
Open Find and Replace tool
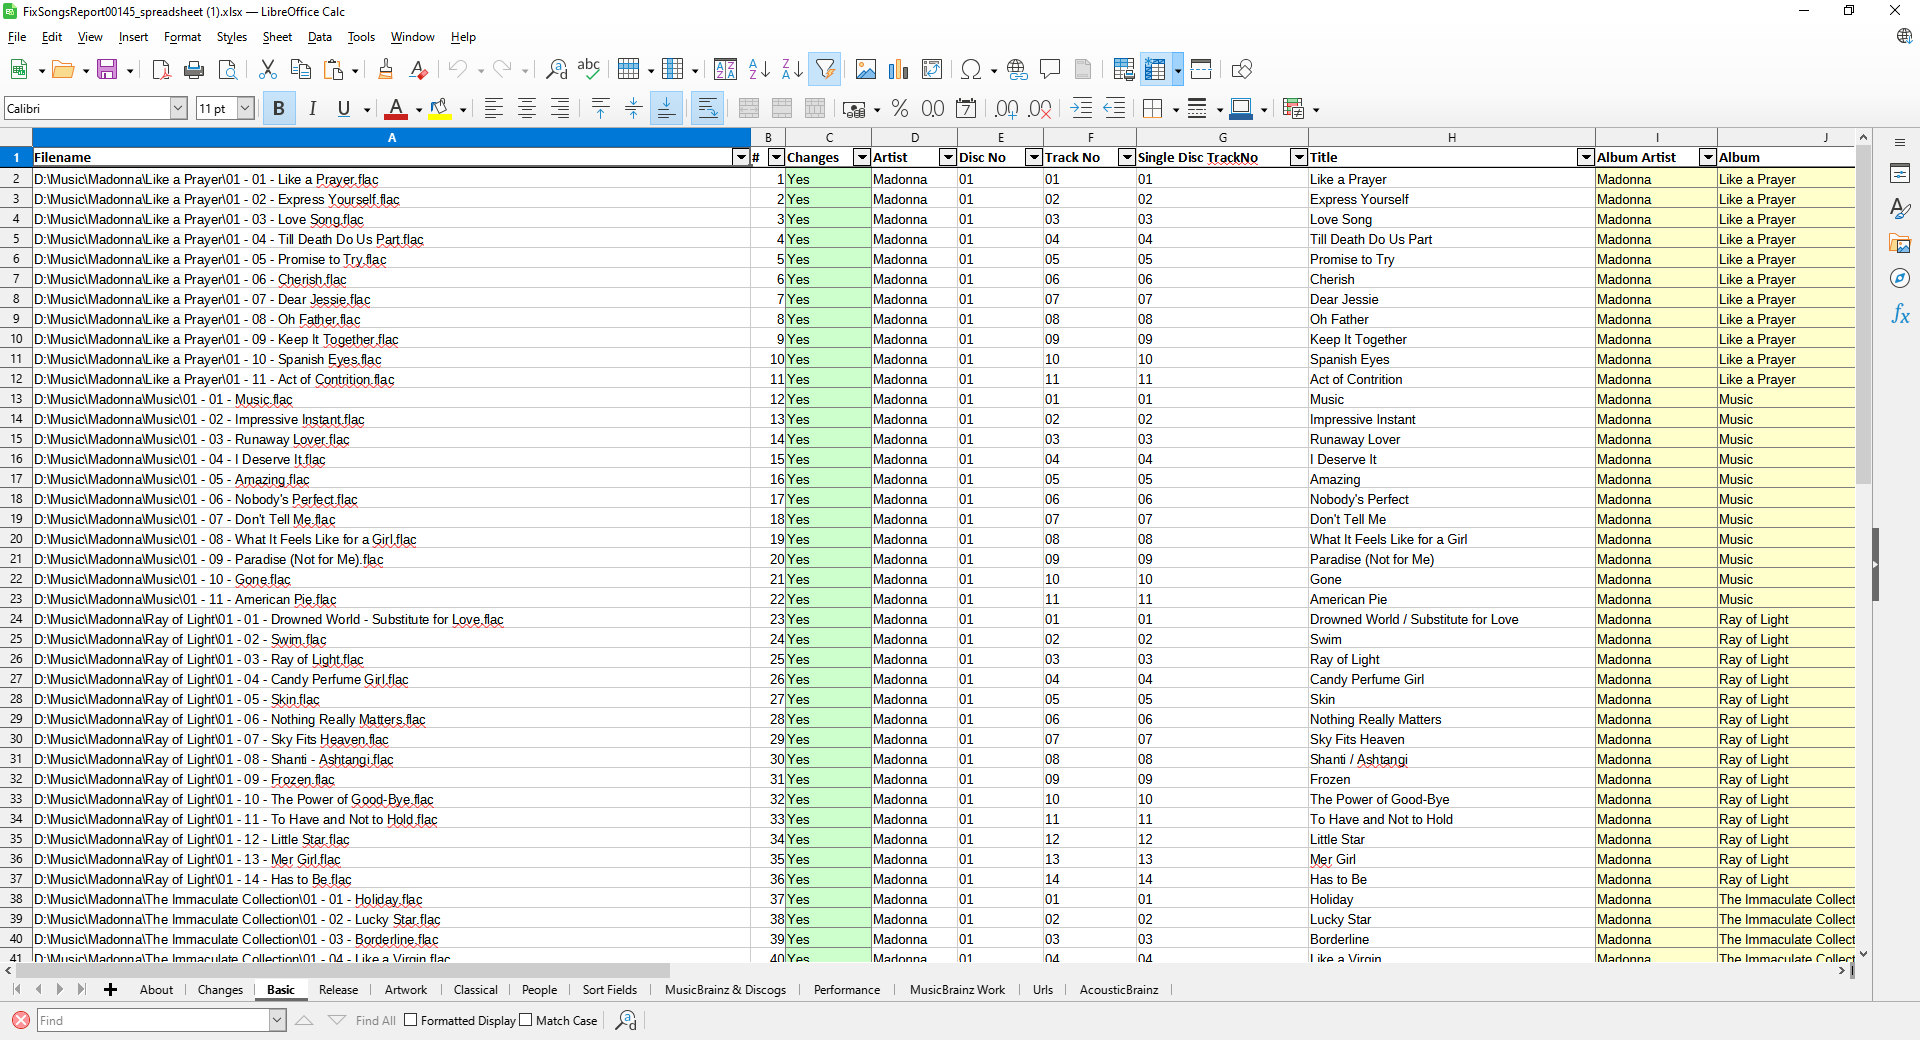coord(556,69)
